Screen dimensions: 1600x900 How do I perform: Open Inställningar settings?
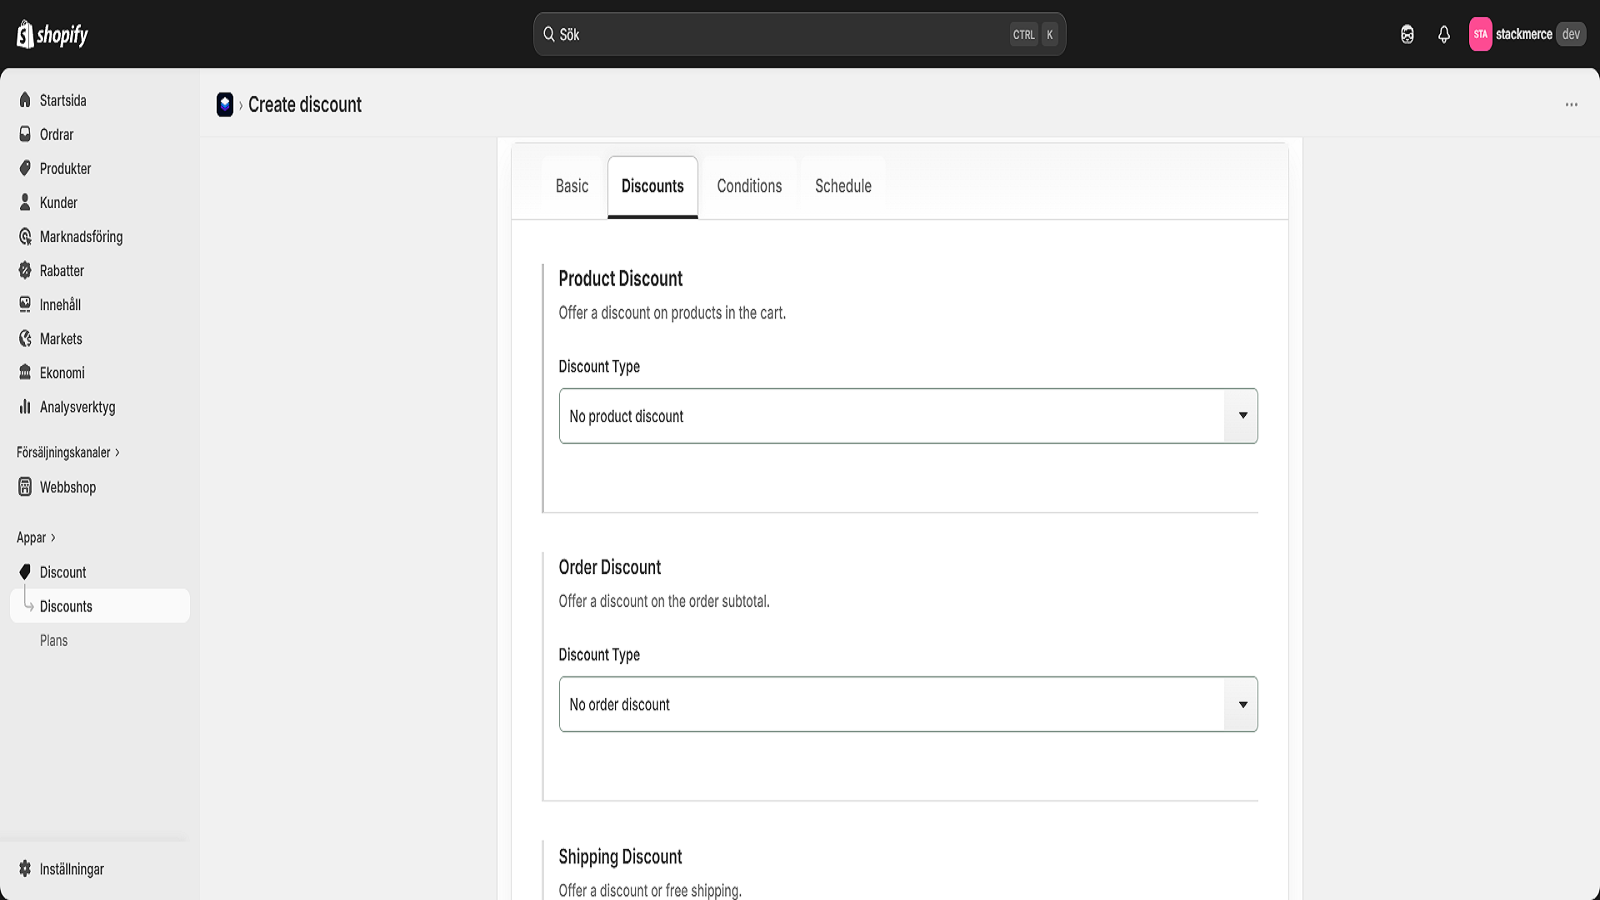pyautogui.click(x=72, y=869)
